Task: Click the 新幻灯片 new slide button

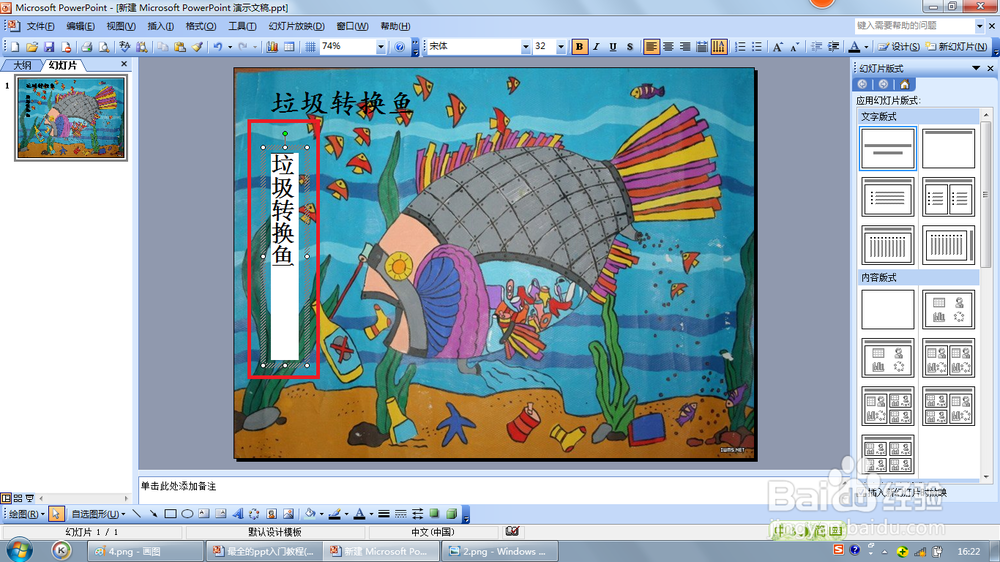Action: pos(956,47)
